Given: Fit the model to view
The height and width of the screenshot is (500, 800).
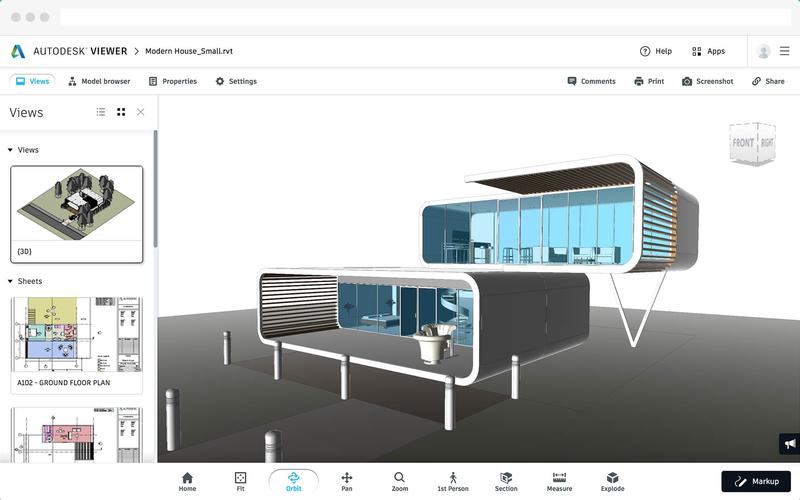Looking at the screenshot, I should point(240,481).
